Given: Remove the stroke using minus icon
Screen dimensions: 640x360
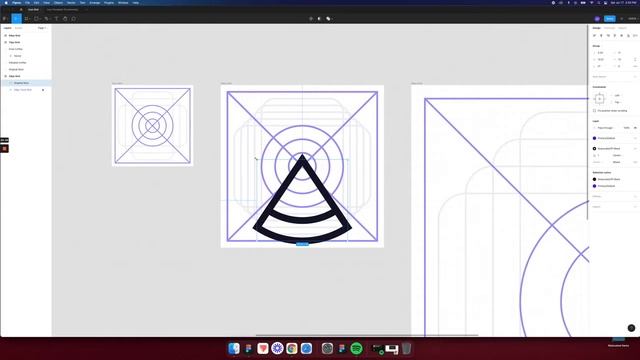Looking at the screenshot, I should coord(635,149).
